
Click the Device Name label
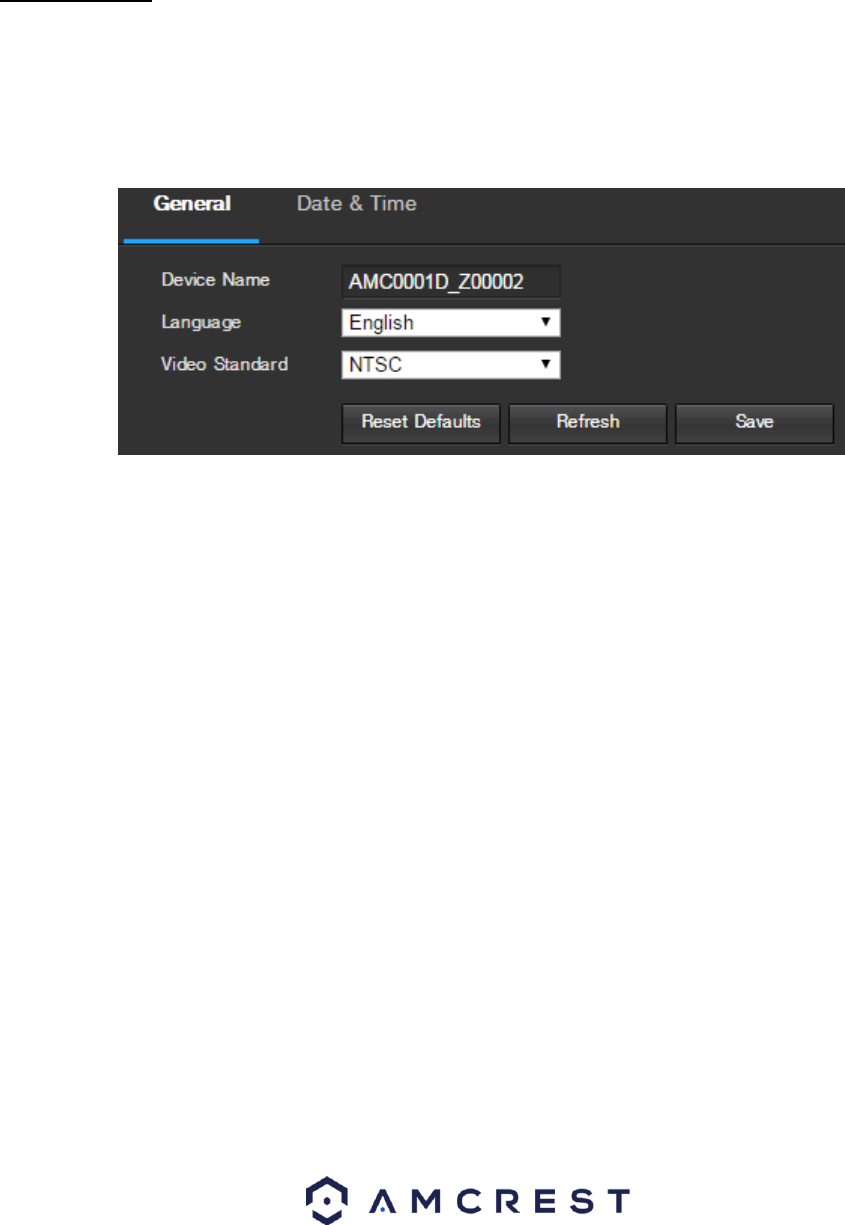[x=216, y=280]
